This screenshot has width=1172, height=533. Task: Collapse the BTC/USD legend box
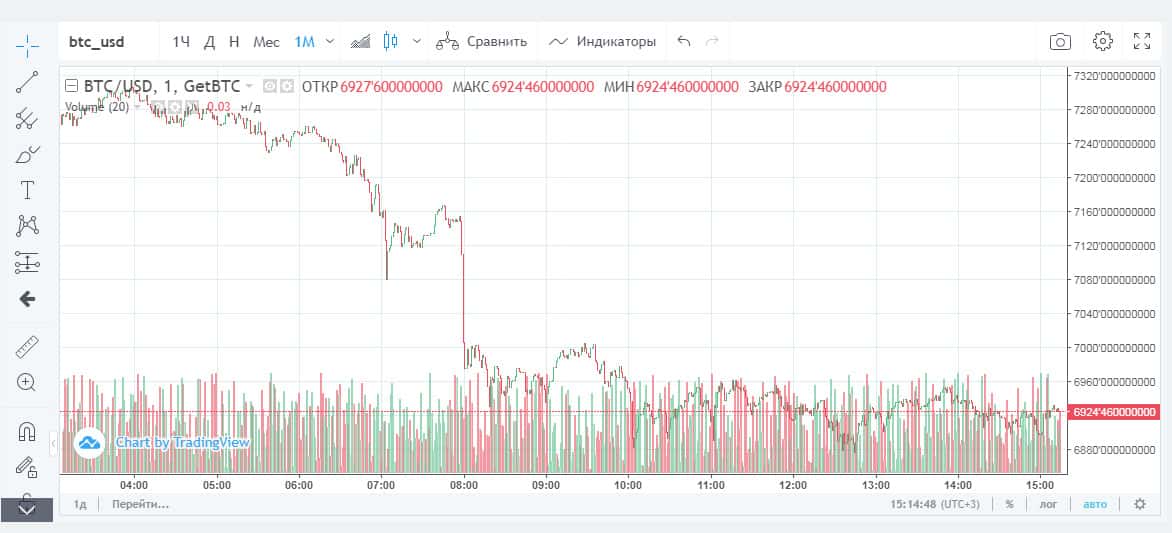[x=70, y=86]
